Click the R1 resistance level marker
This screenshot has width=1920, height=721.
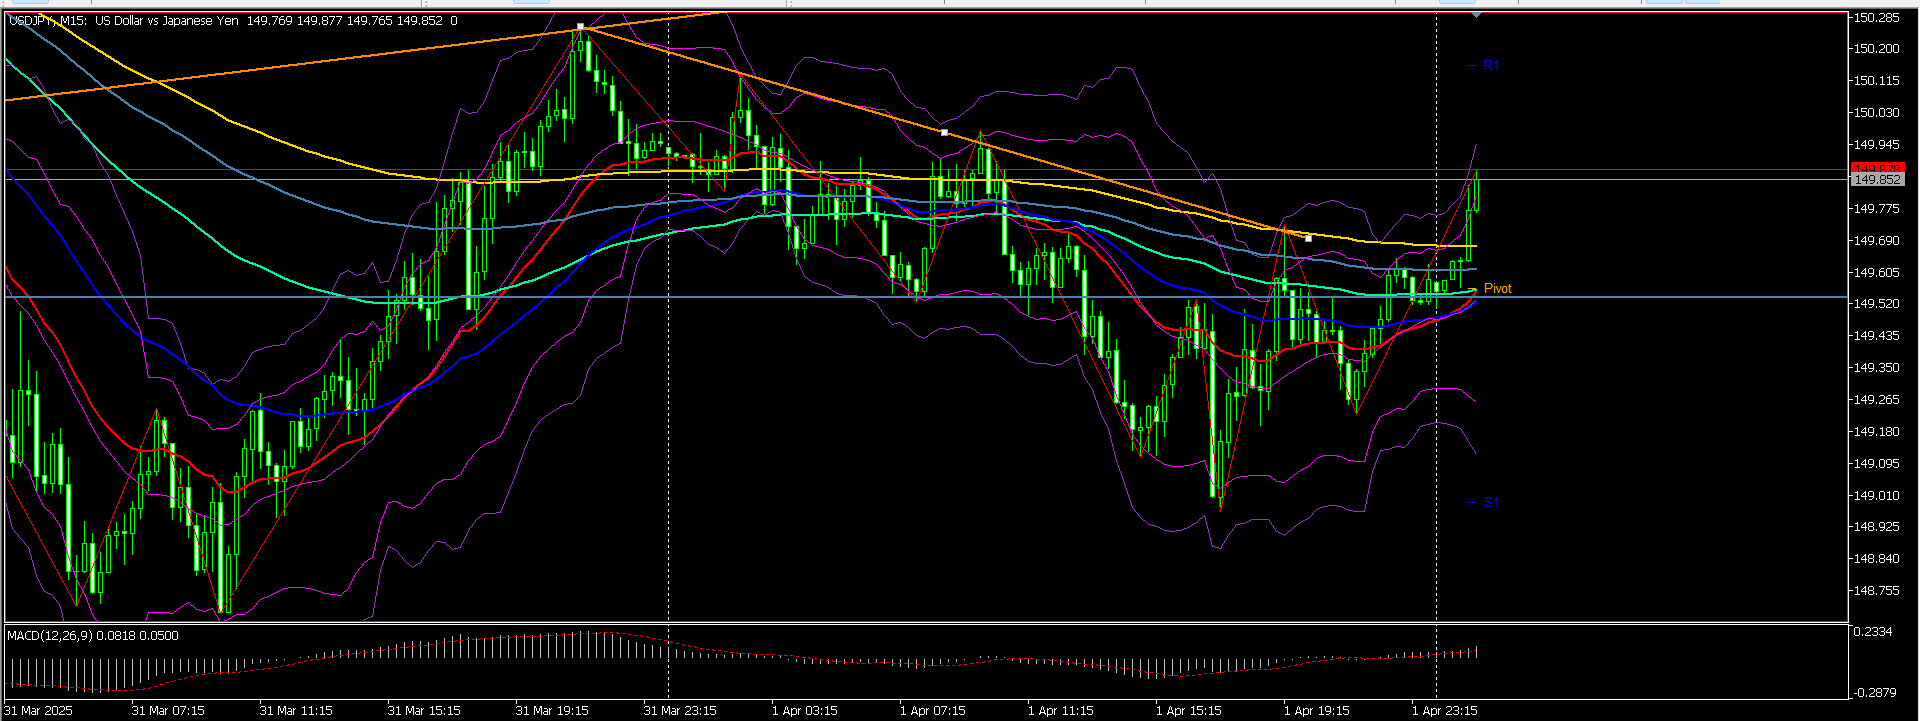pos(1490,66)
